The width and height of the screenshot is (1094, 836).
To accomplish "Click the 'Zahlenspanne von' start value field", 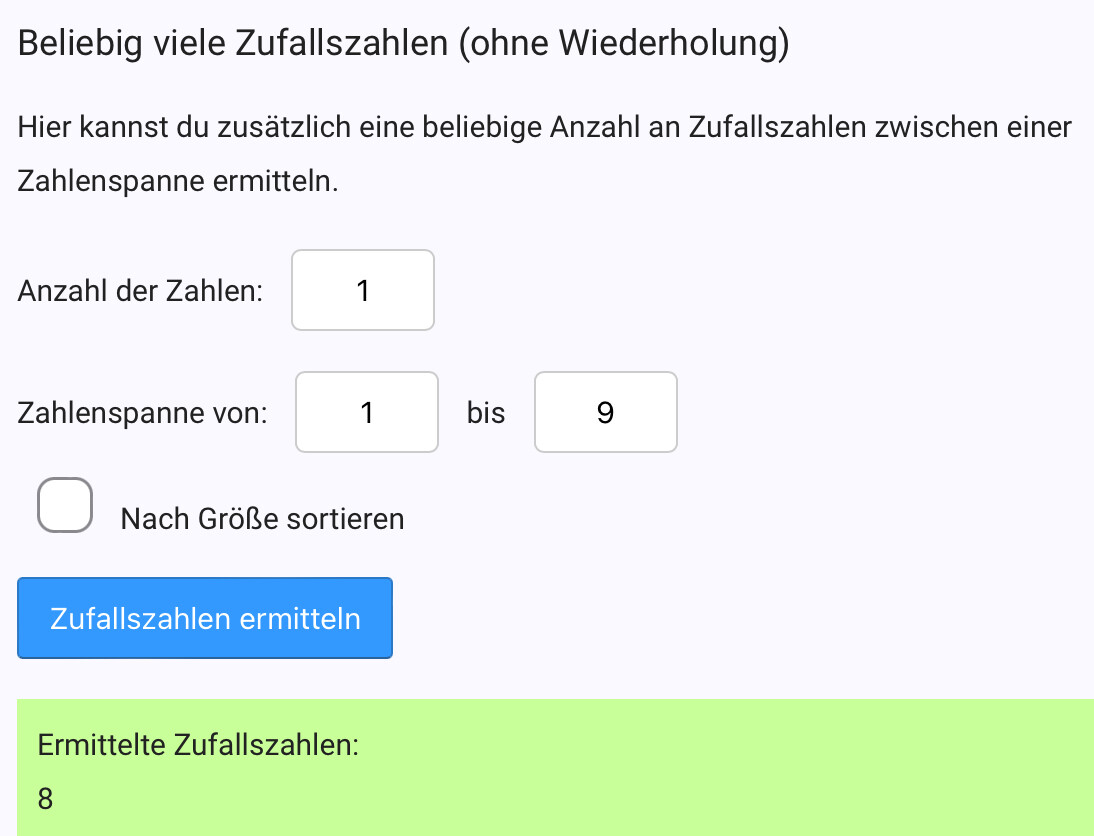I will (367, 413).
